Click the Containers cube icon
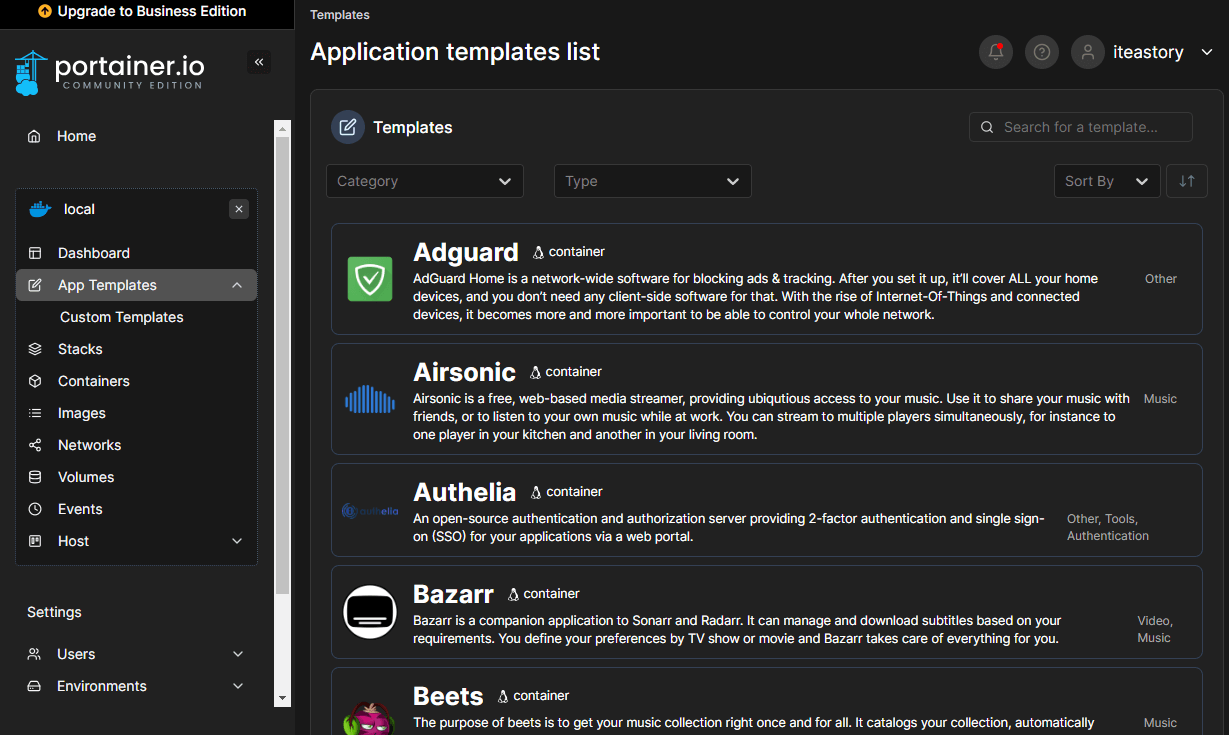The image size is (1229, 735). pyautogui.click(x=35, y=381)
